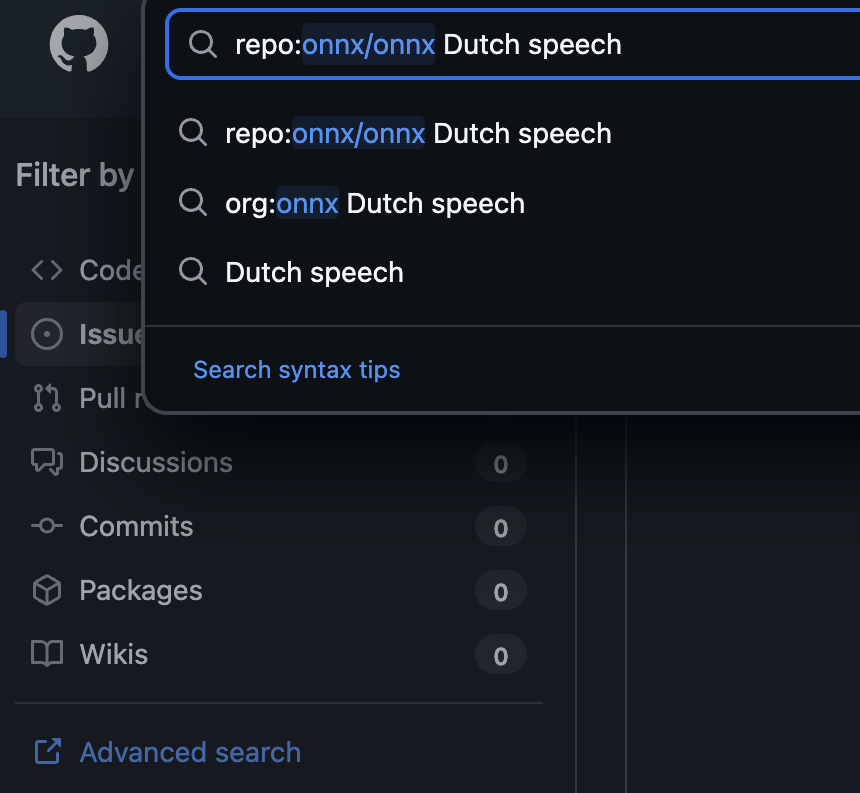Open the Packages results filter
This screenshot has height=793, width=860.
coord(141,590)
